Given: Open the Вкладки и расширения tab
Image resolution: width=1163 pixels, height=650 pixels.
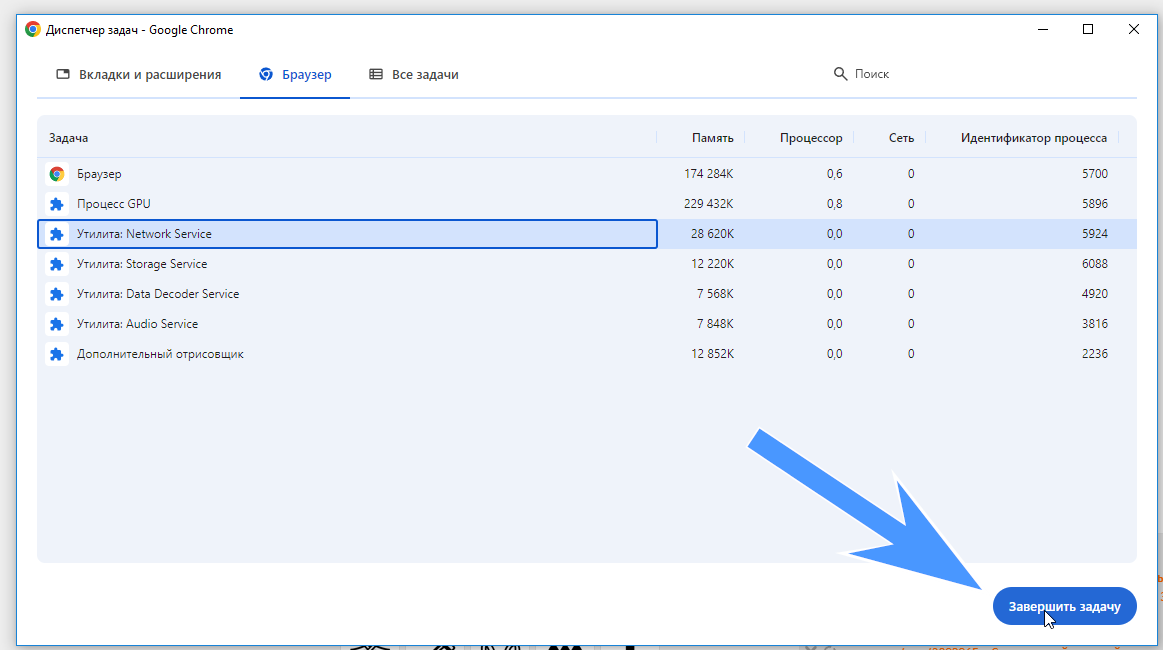Looking at the screenshot, I should pyautogui.click(x=139, y=74).
